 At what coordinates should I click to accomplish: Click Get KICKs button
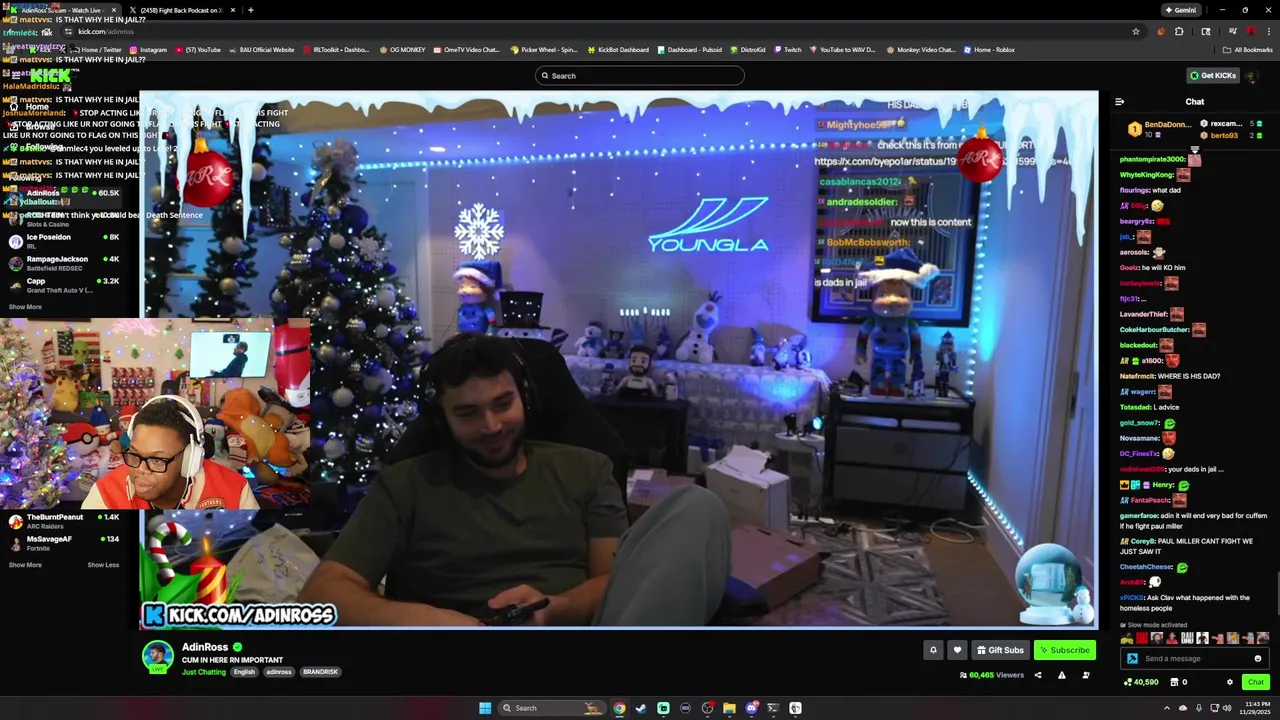coord(1212,75)
